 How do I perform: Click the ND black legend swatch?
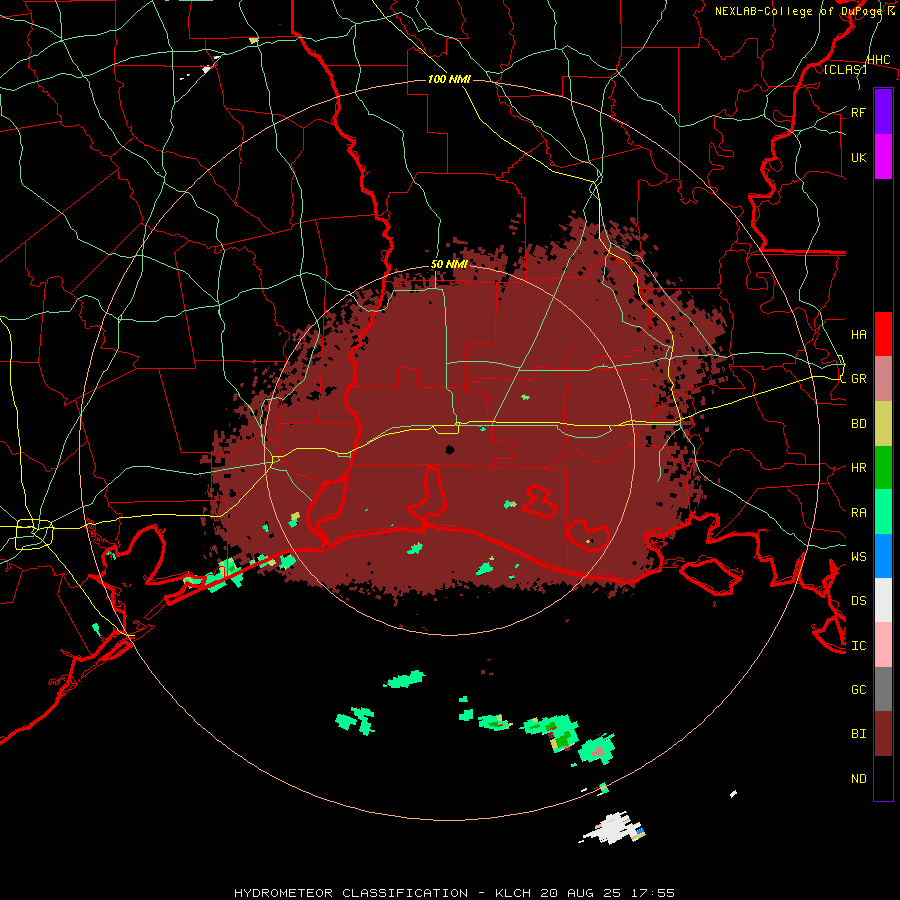click(x=883, y=778)
